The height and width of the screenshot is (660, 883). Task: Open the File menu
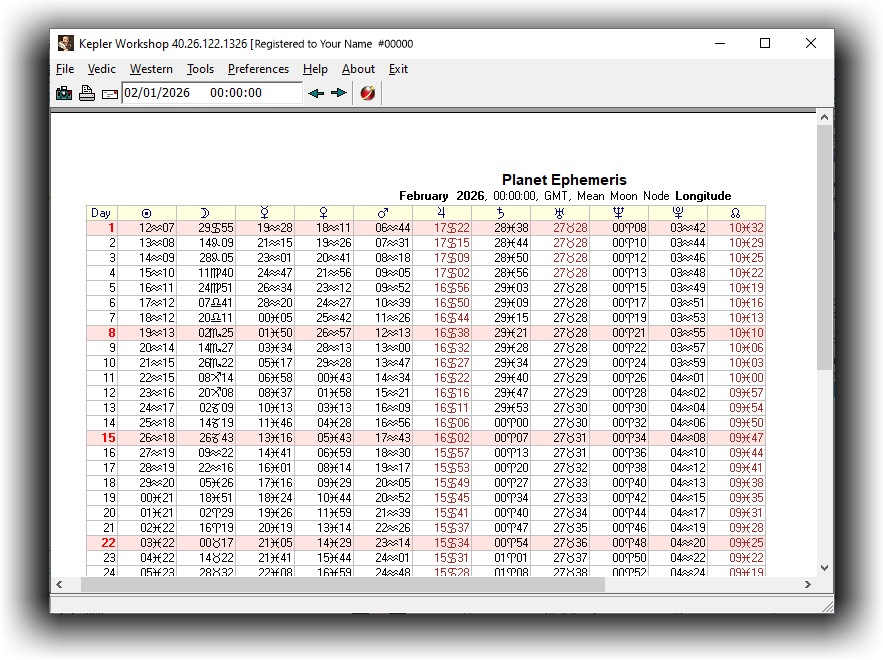[65, 69]
